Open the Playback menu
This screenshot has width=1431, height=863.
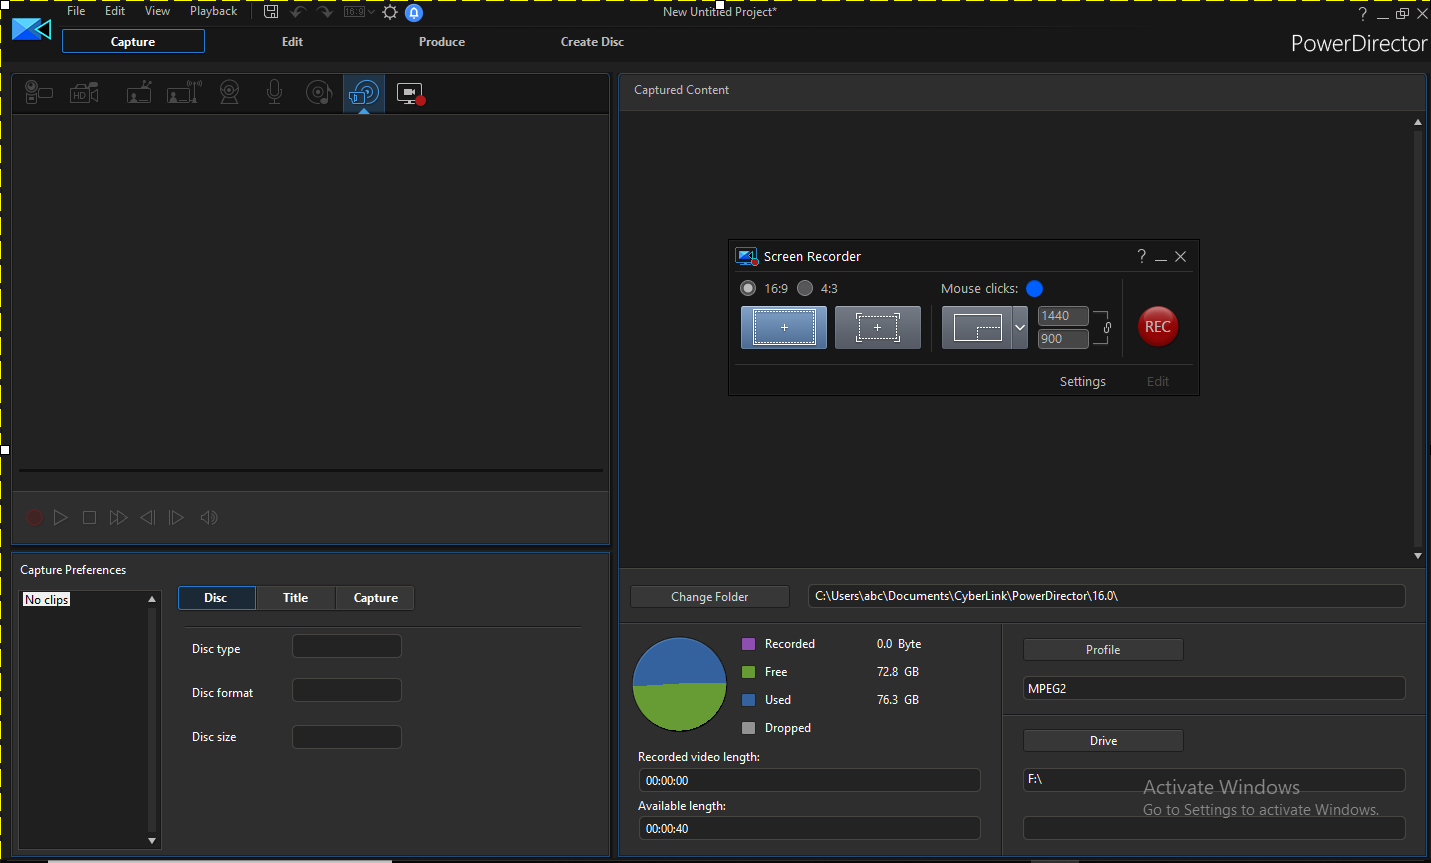[213, 11]
